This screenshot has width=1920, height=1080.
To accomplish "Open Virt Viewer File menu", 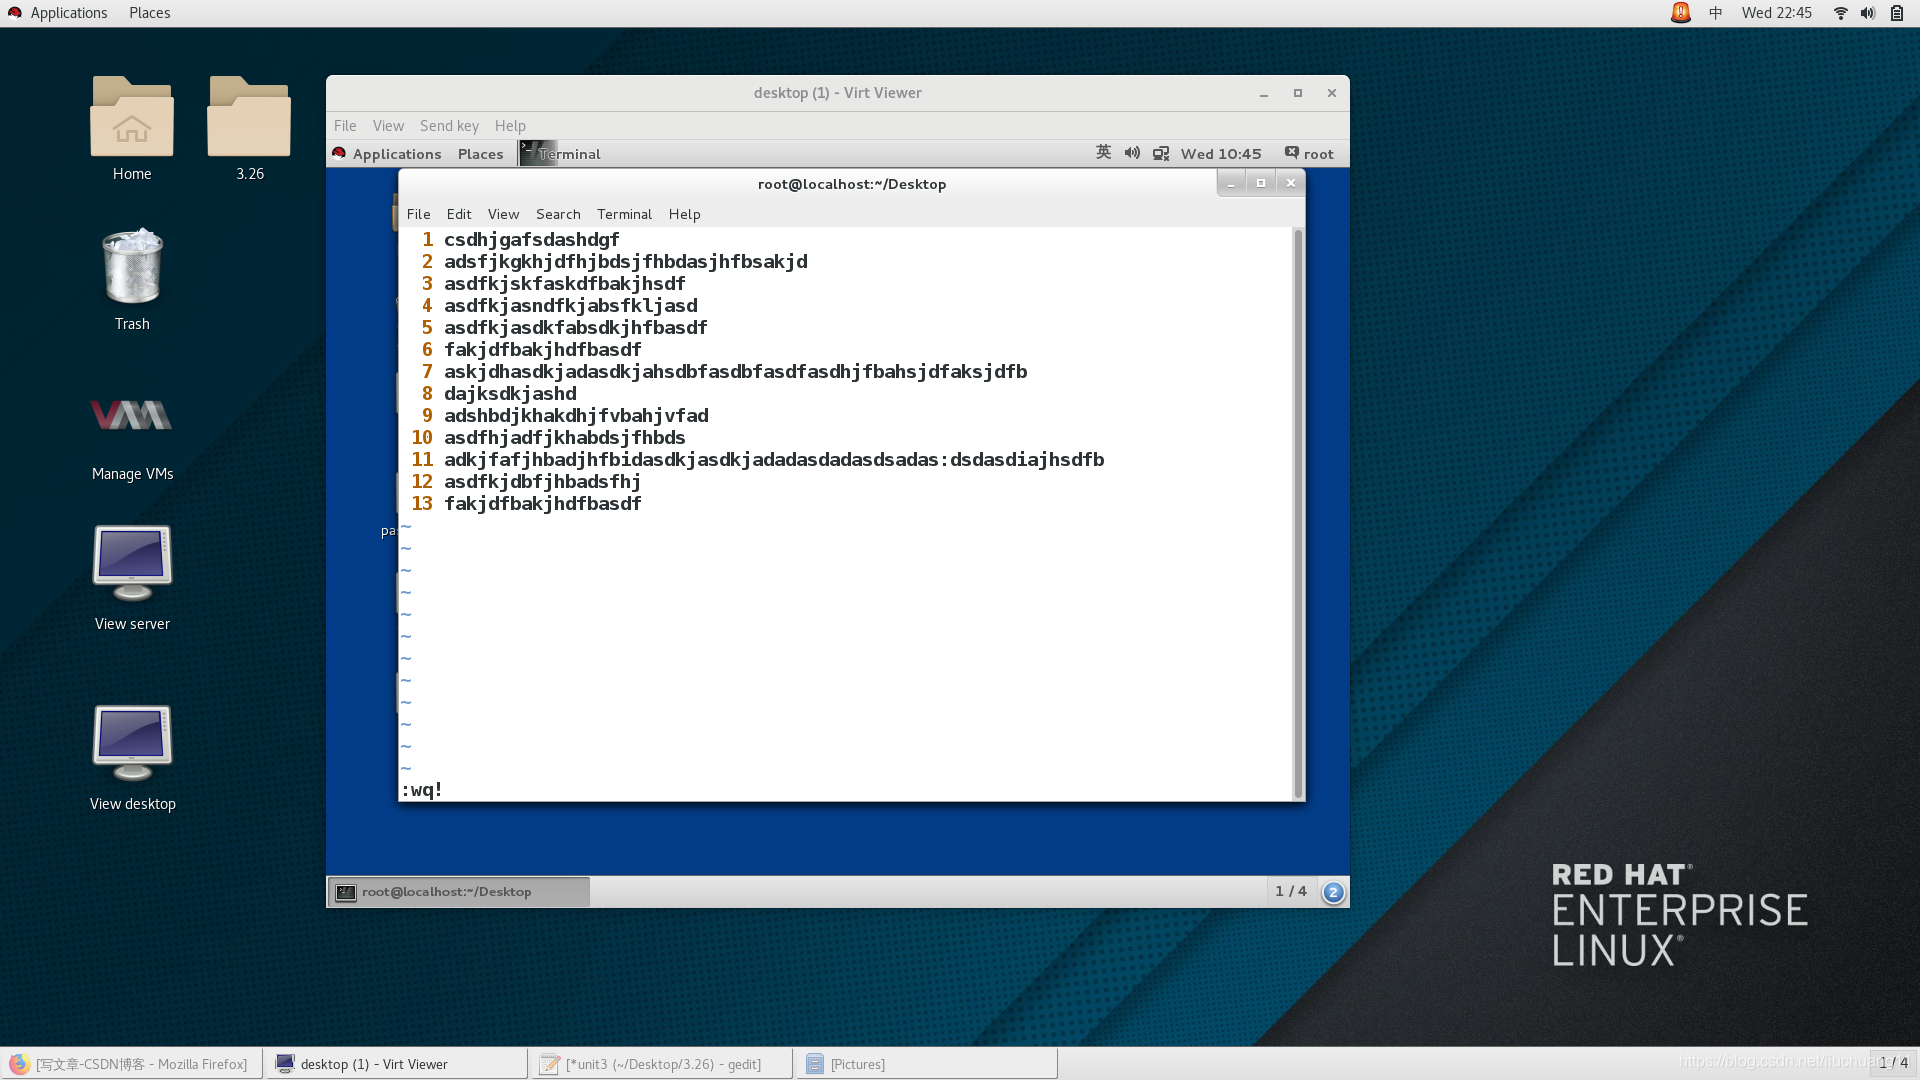I will (x=345, y=126).
